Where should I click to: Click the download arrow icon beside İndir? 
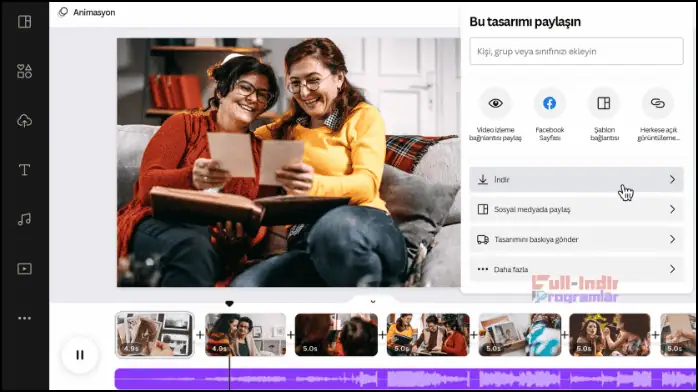(483, 180)
